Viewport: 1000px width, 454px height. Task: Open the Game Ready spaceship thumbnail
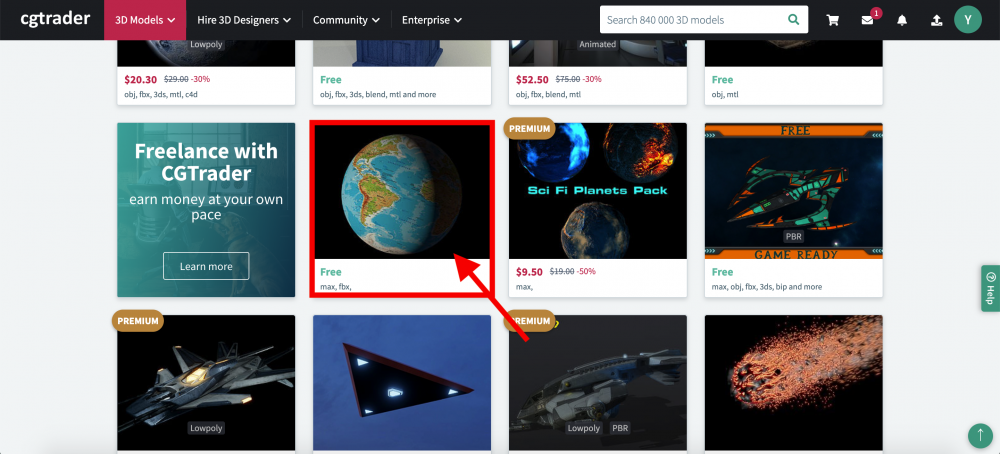[x=793, y=191]
